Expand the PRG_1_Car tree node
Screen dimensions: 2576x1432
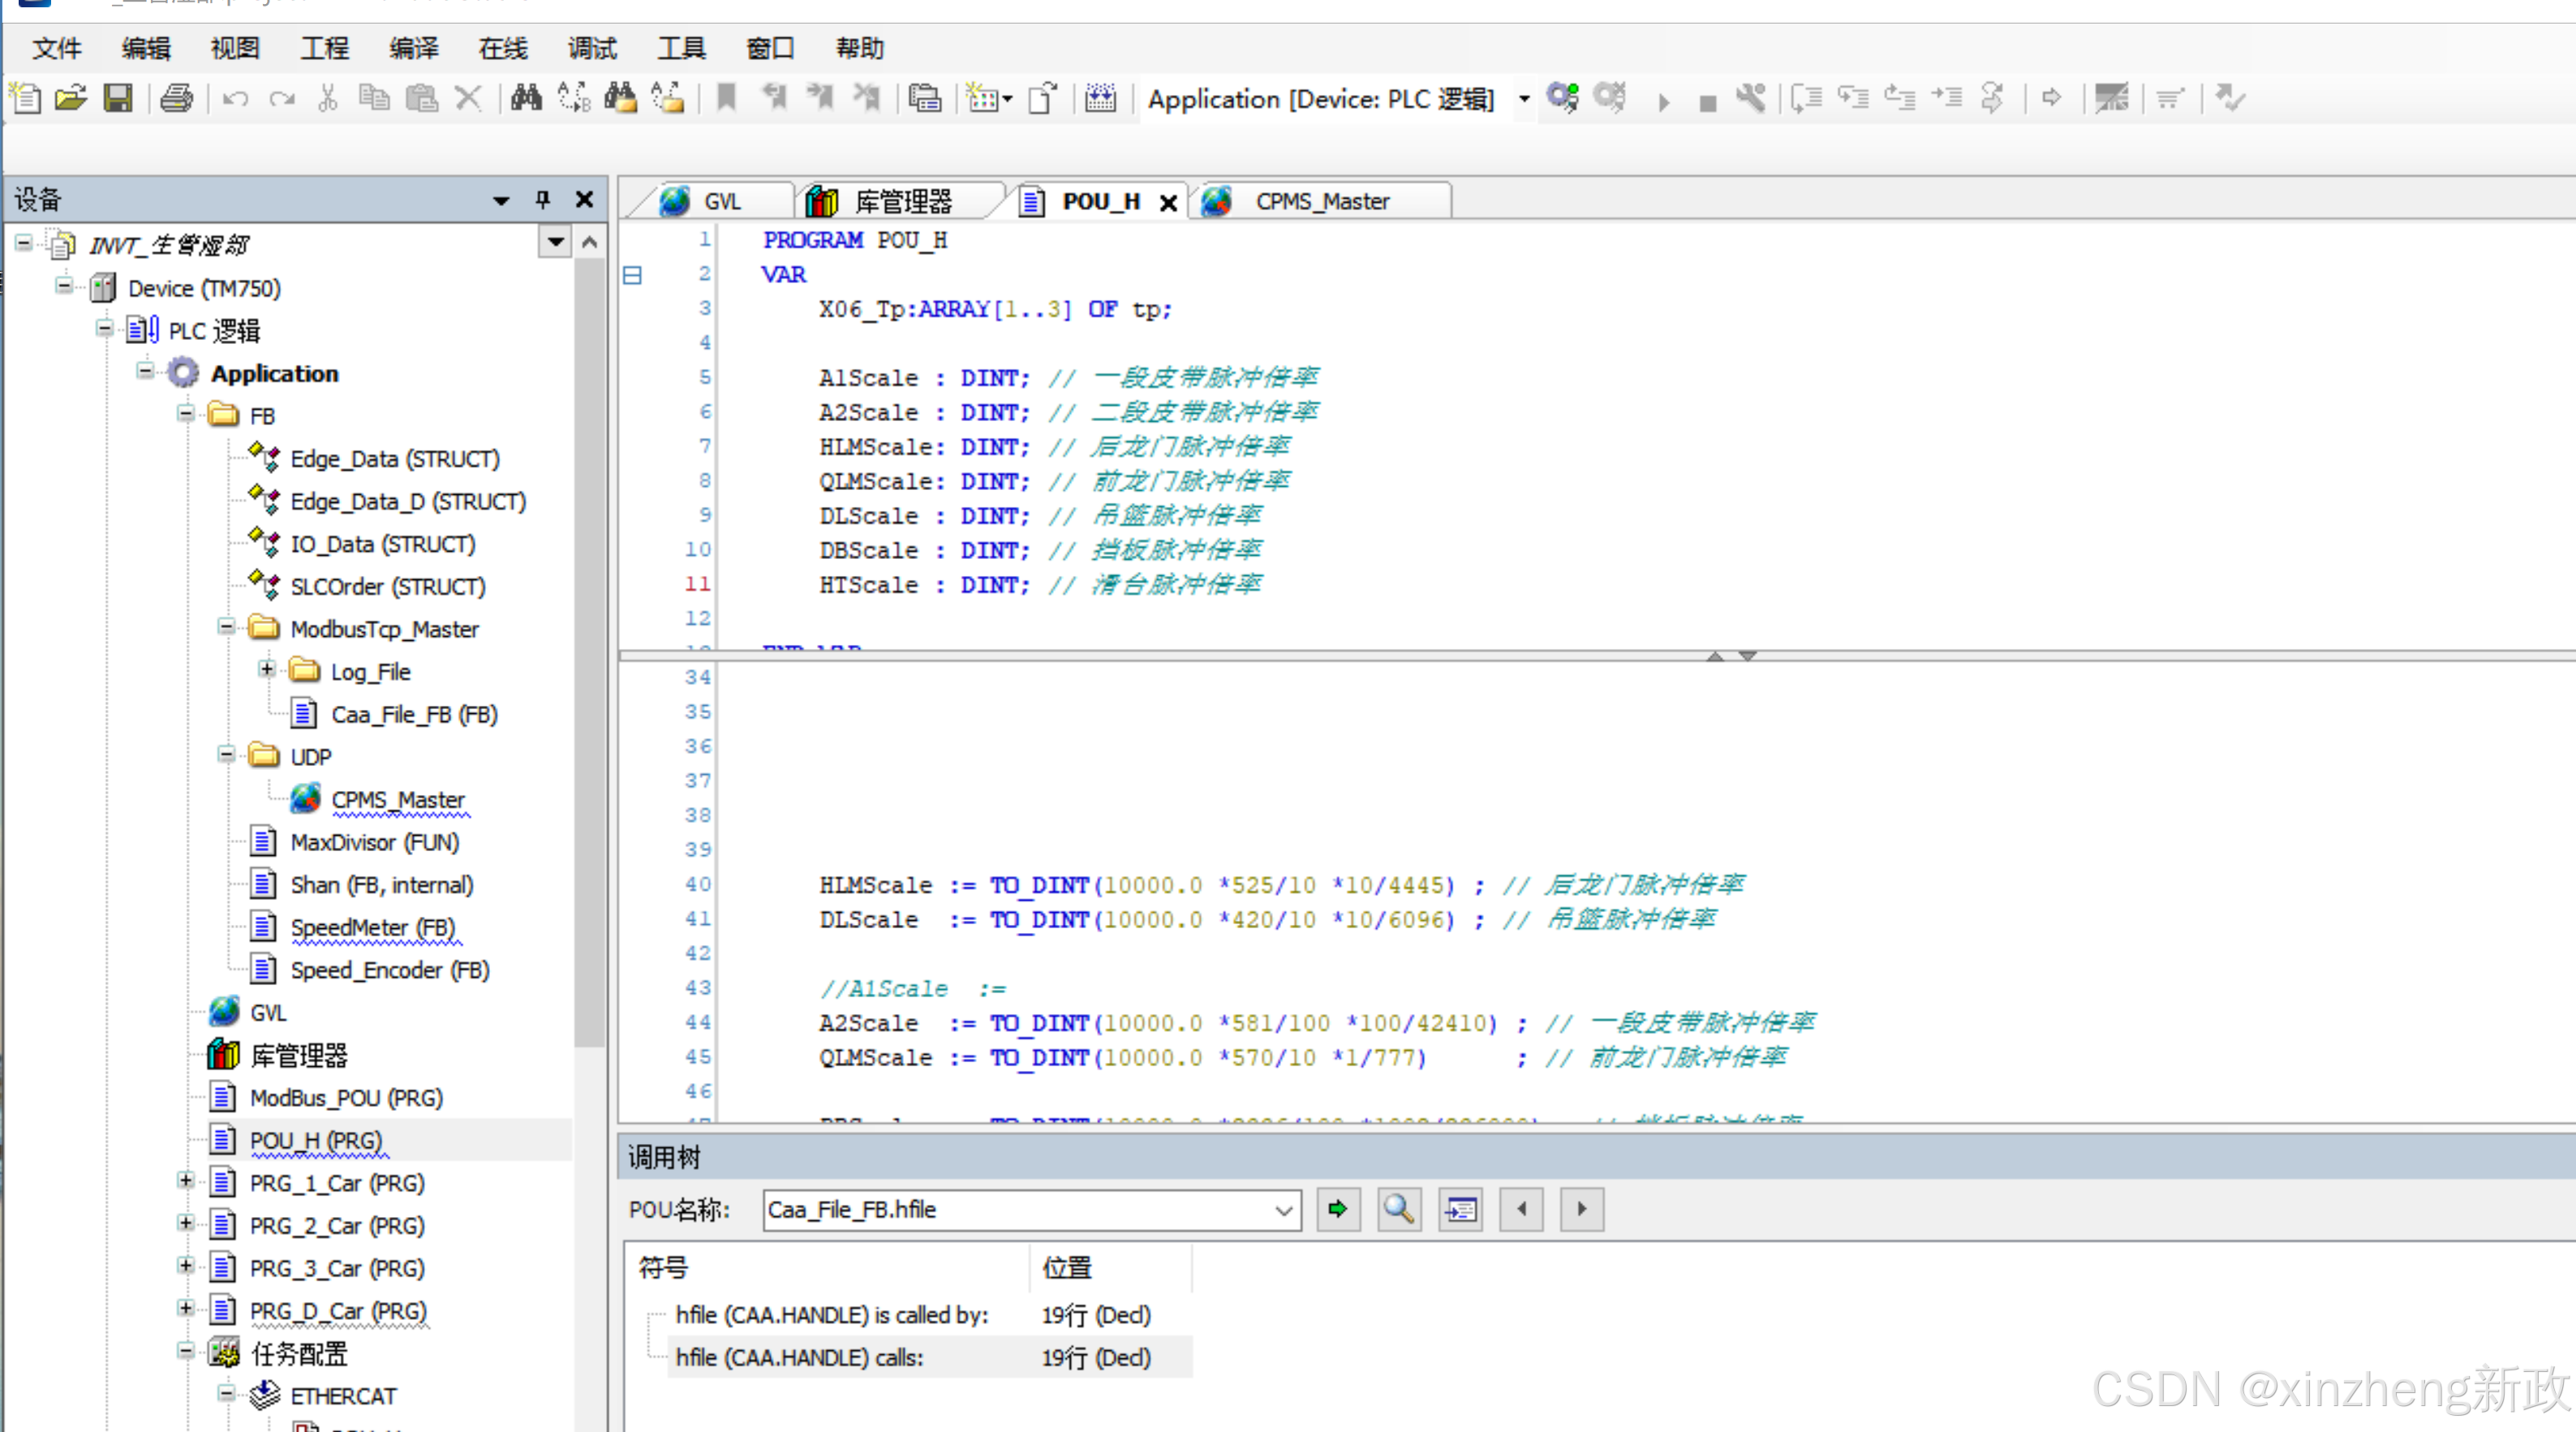tap(186, 1181)
